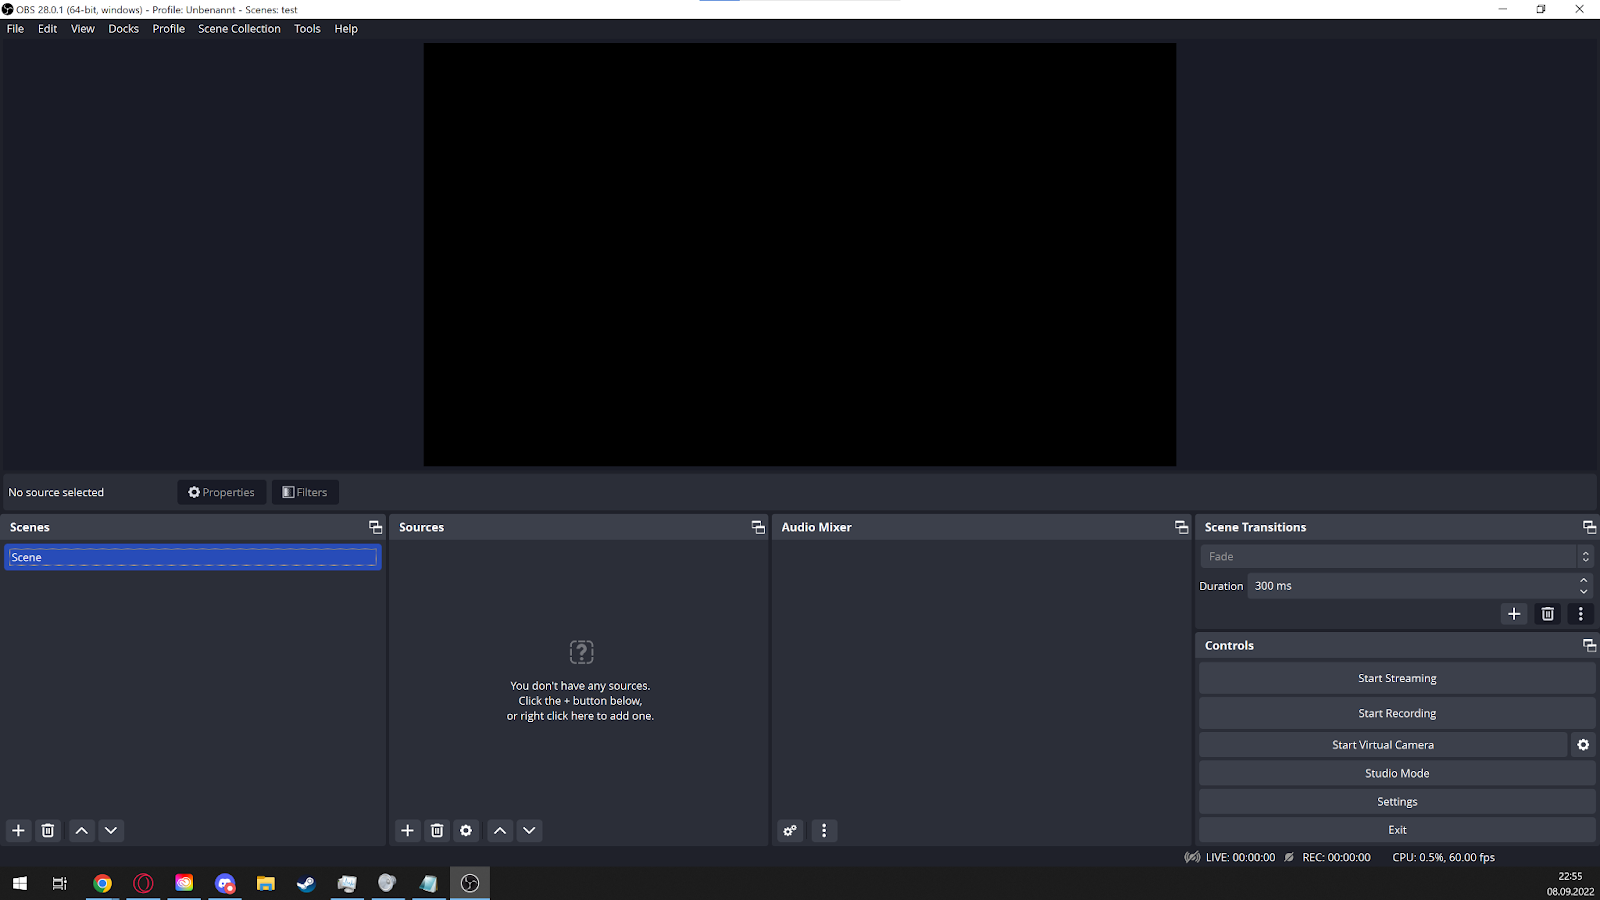Image resolution: width=1600 pixels, height=900 pixels.
Task: Delete the selected scene transition
Action: click(x=1548, y=614)
